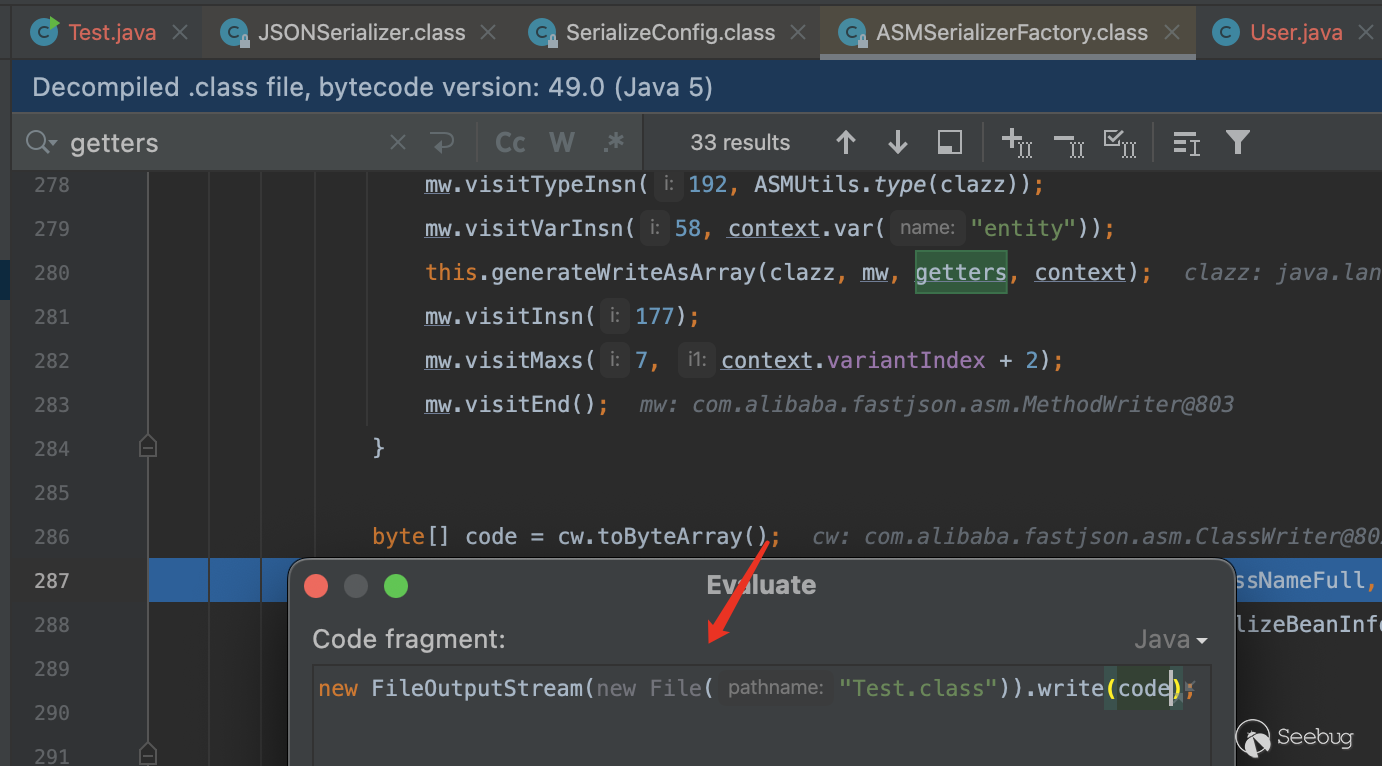
Task: Switch to JSONSerializer.class tab
Action: click(x=360, y=32)
